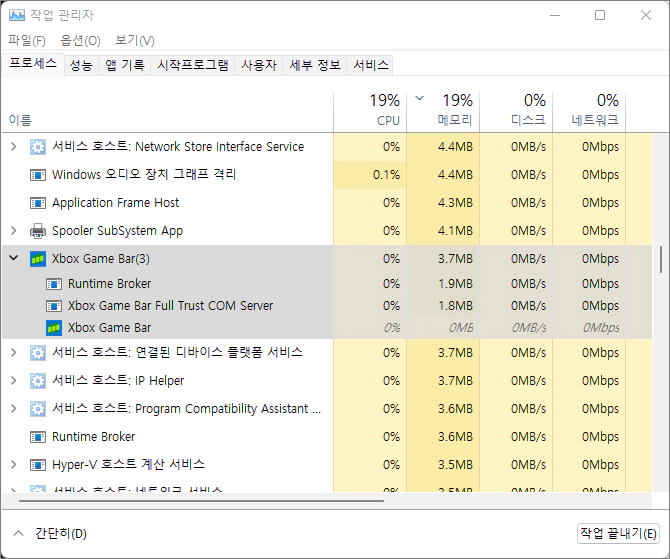The width and height of the screenshot is (670, 559).
Task: Click the IP Helper service host gear icon
Action: coord(38,381)
